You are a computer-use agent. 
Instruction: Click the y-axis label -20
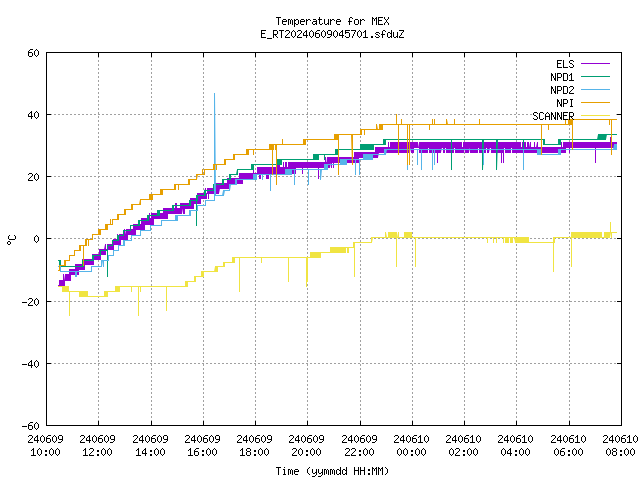point(31,302)
